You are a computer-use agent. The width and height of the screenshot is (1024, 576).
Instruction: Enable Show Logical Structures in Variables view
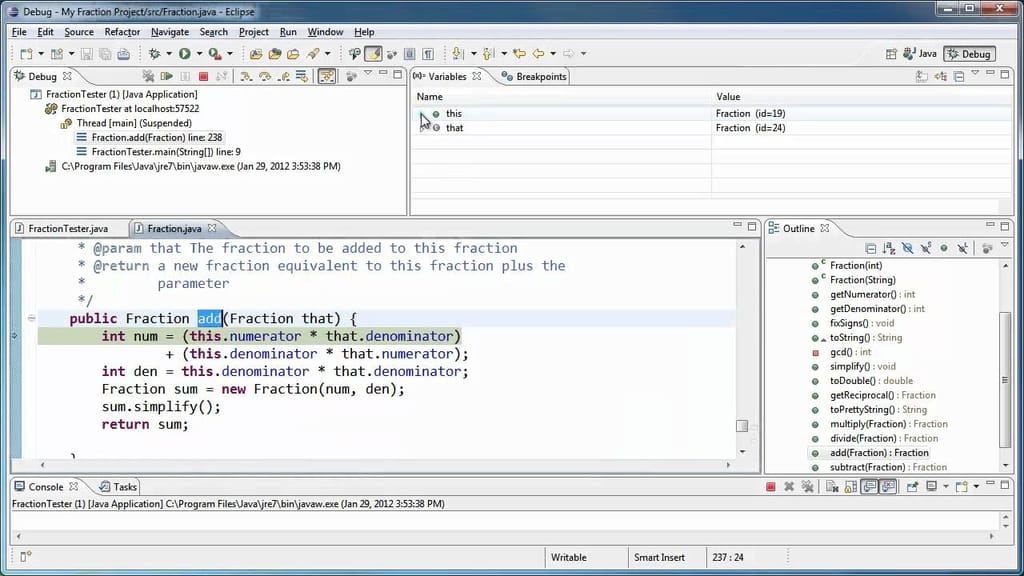(x=941, y=77)
